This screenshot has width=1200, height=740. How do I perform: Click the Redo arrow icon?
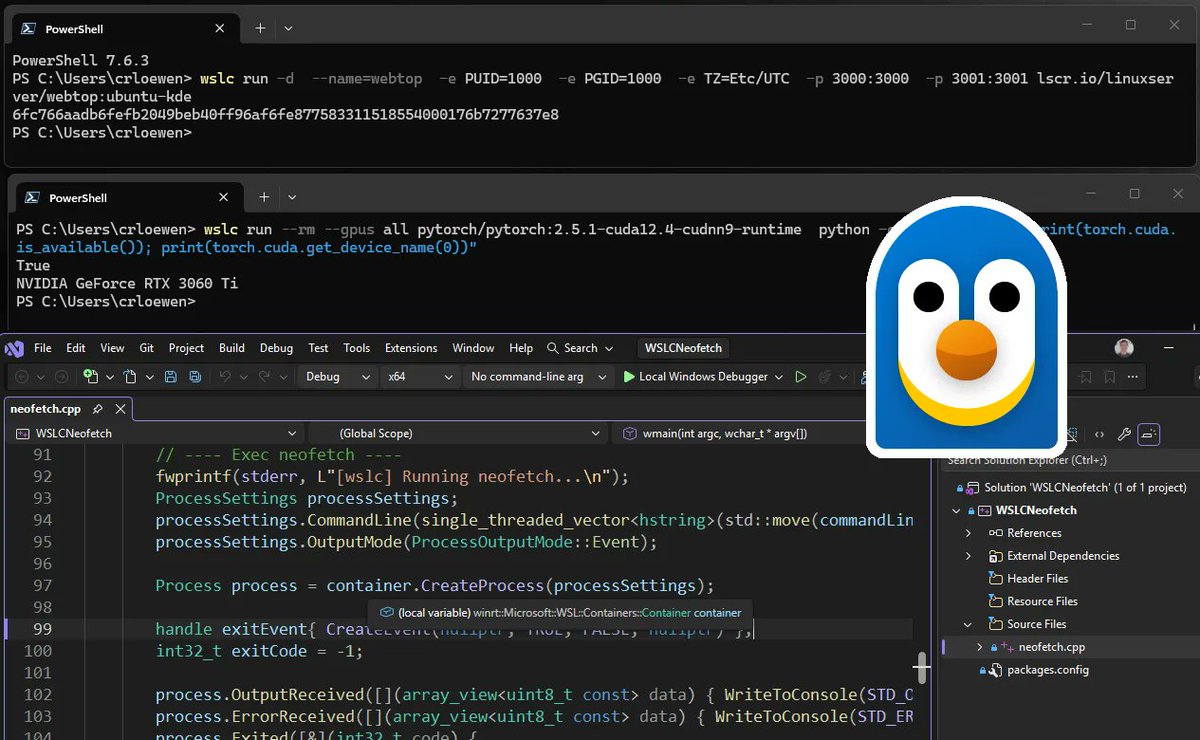click(x=266, y=377)
